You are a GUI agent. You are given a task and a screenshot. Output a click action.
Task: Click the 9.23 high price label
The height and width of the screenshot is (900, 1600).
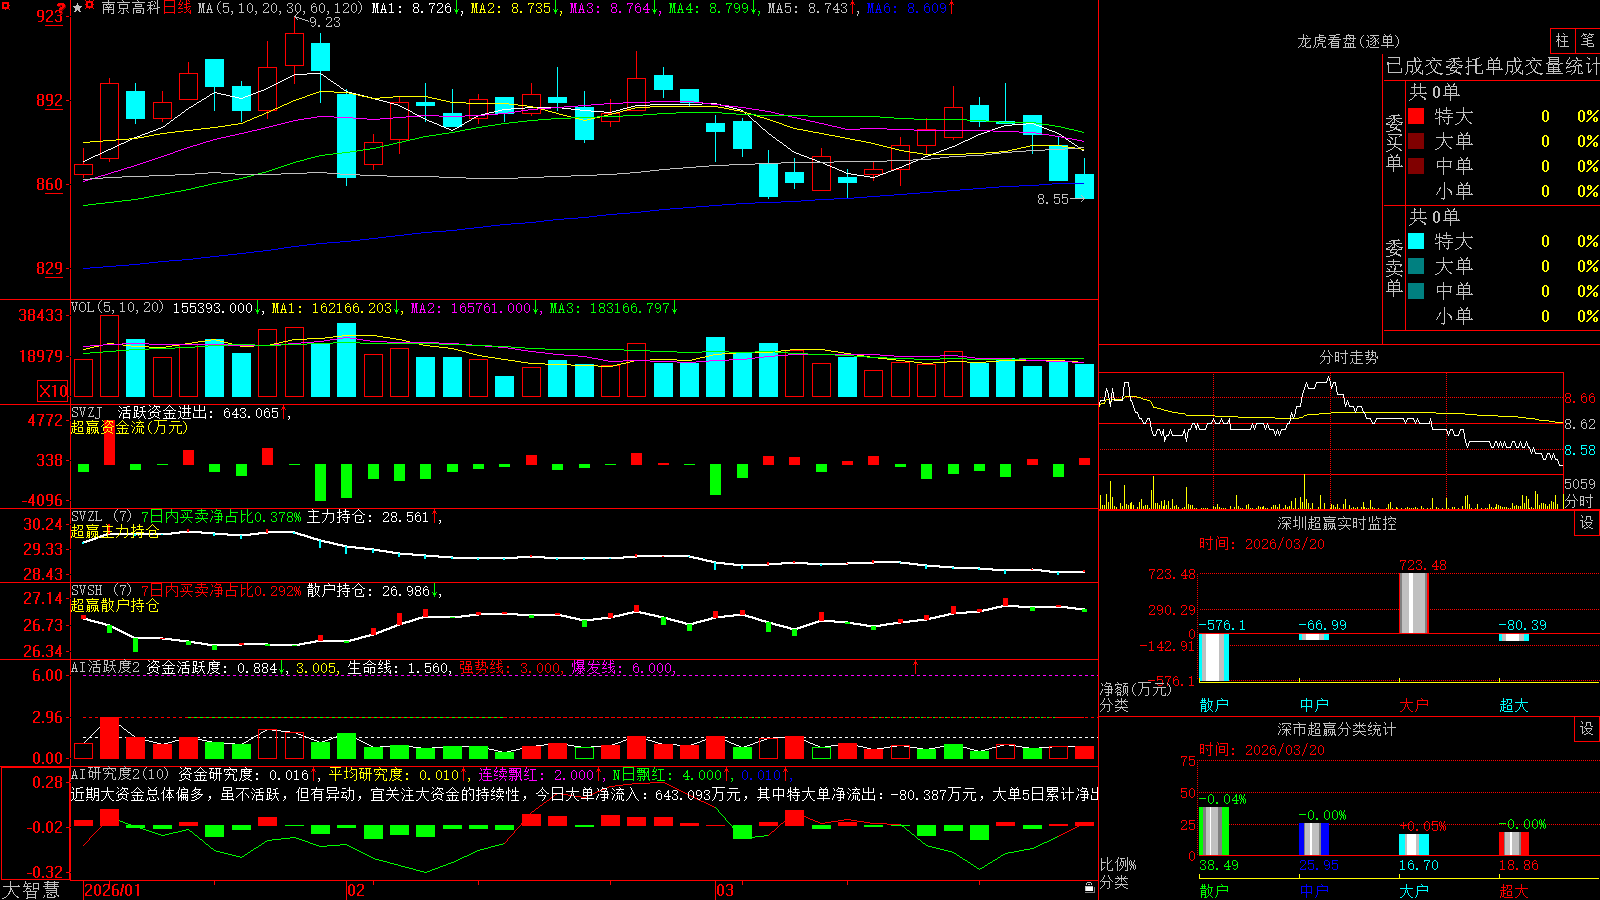325,22
